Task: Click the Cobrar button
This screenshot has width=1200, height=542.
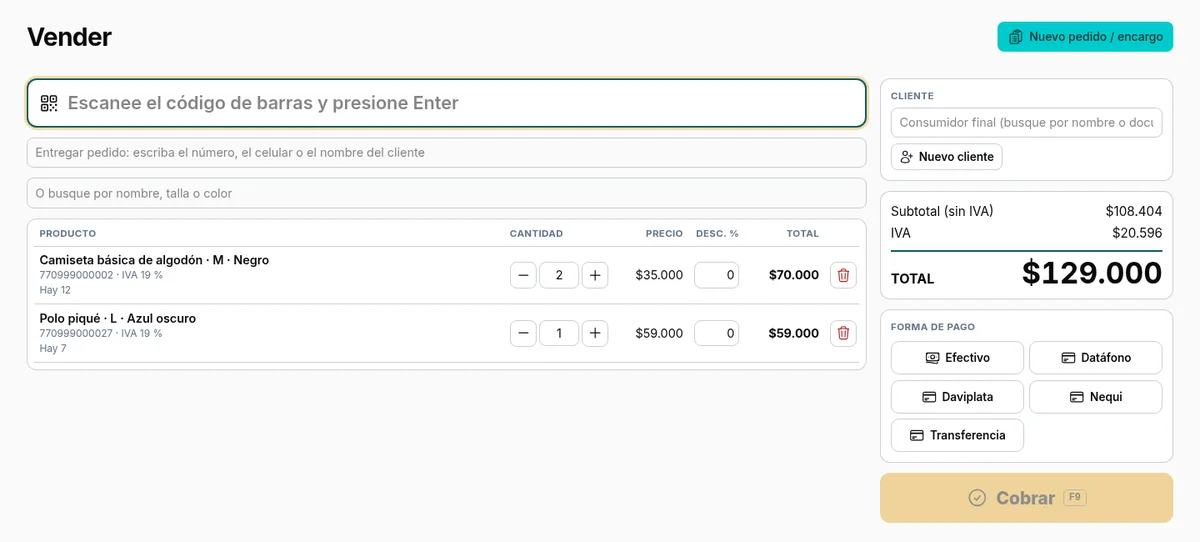Action: click(1026, 498)
